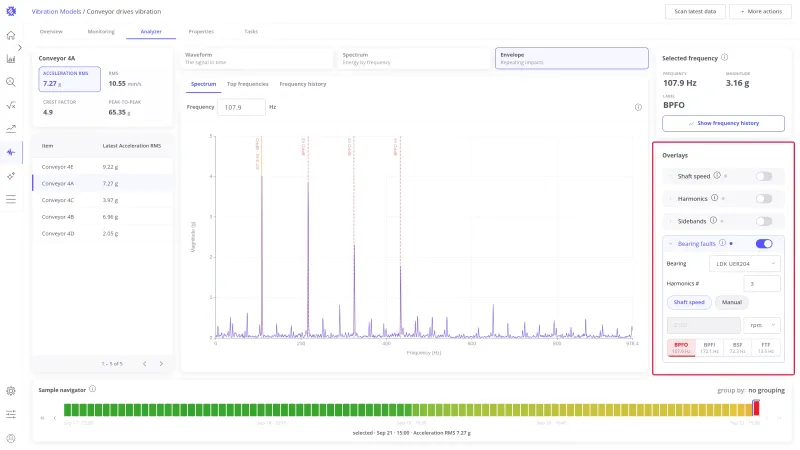800x450 pixels.
Task: Click the Frequency 107.9 input field
Action: point(241,107)
